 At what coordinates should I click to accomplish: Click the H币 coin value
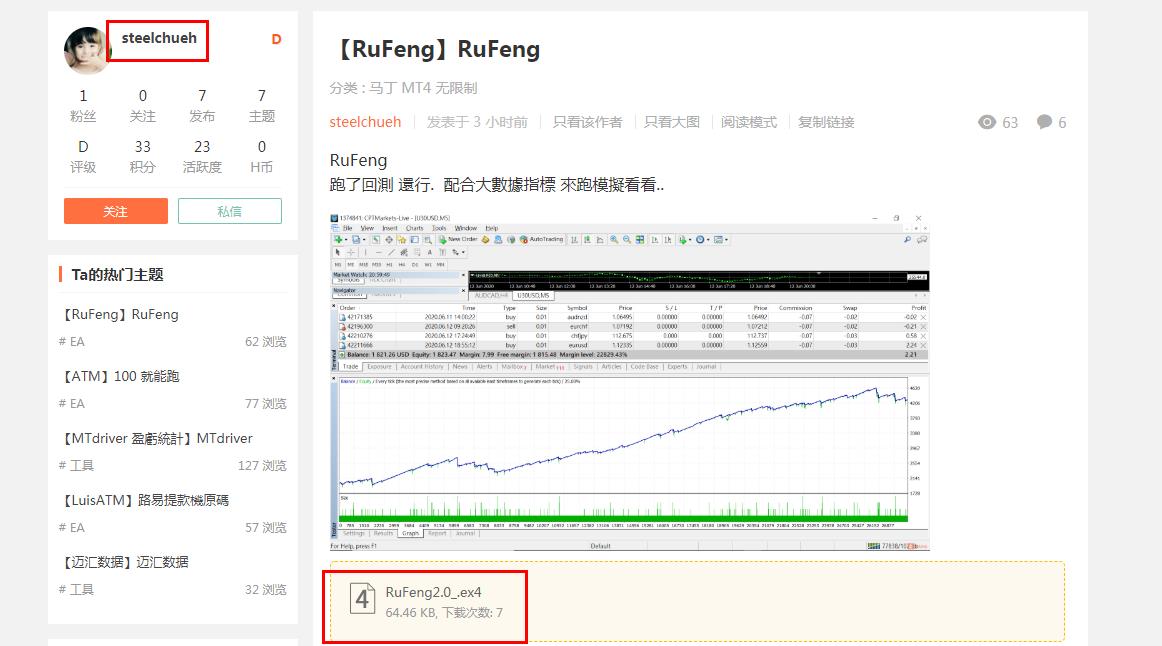[x=262, y=147]
